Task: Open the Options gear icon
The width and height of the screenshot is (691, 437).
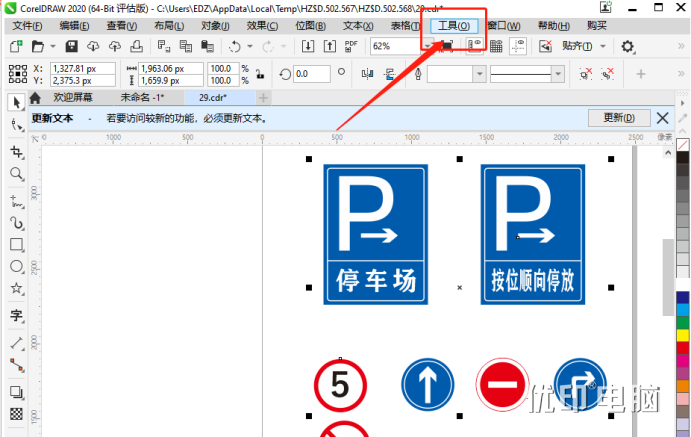Action: [628, 46]
